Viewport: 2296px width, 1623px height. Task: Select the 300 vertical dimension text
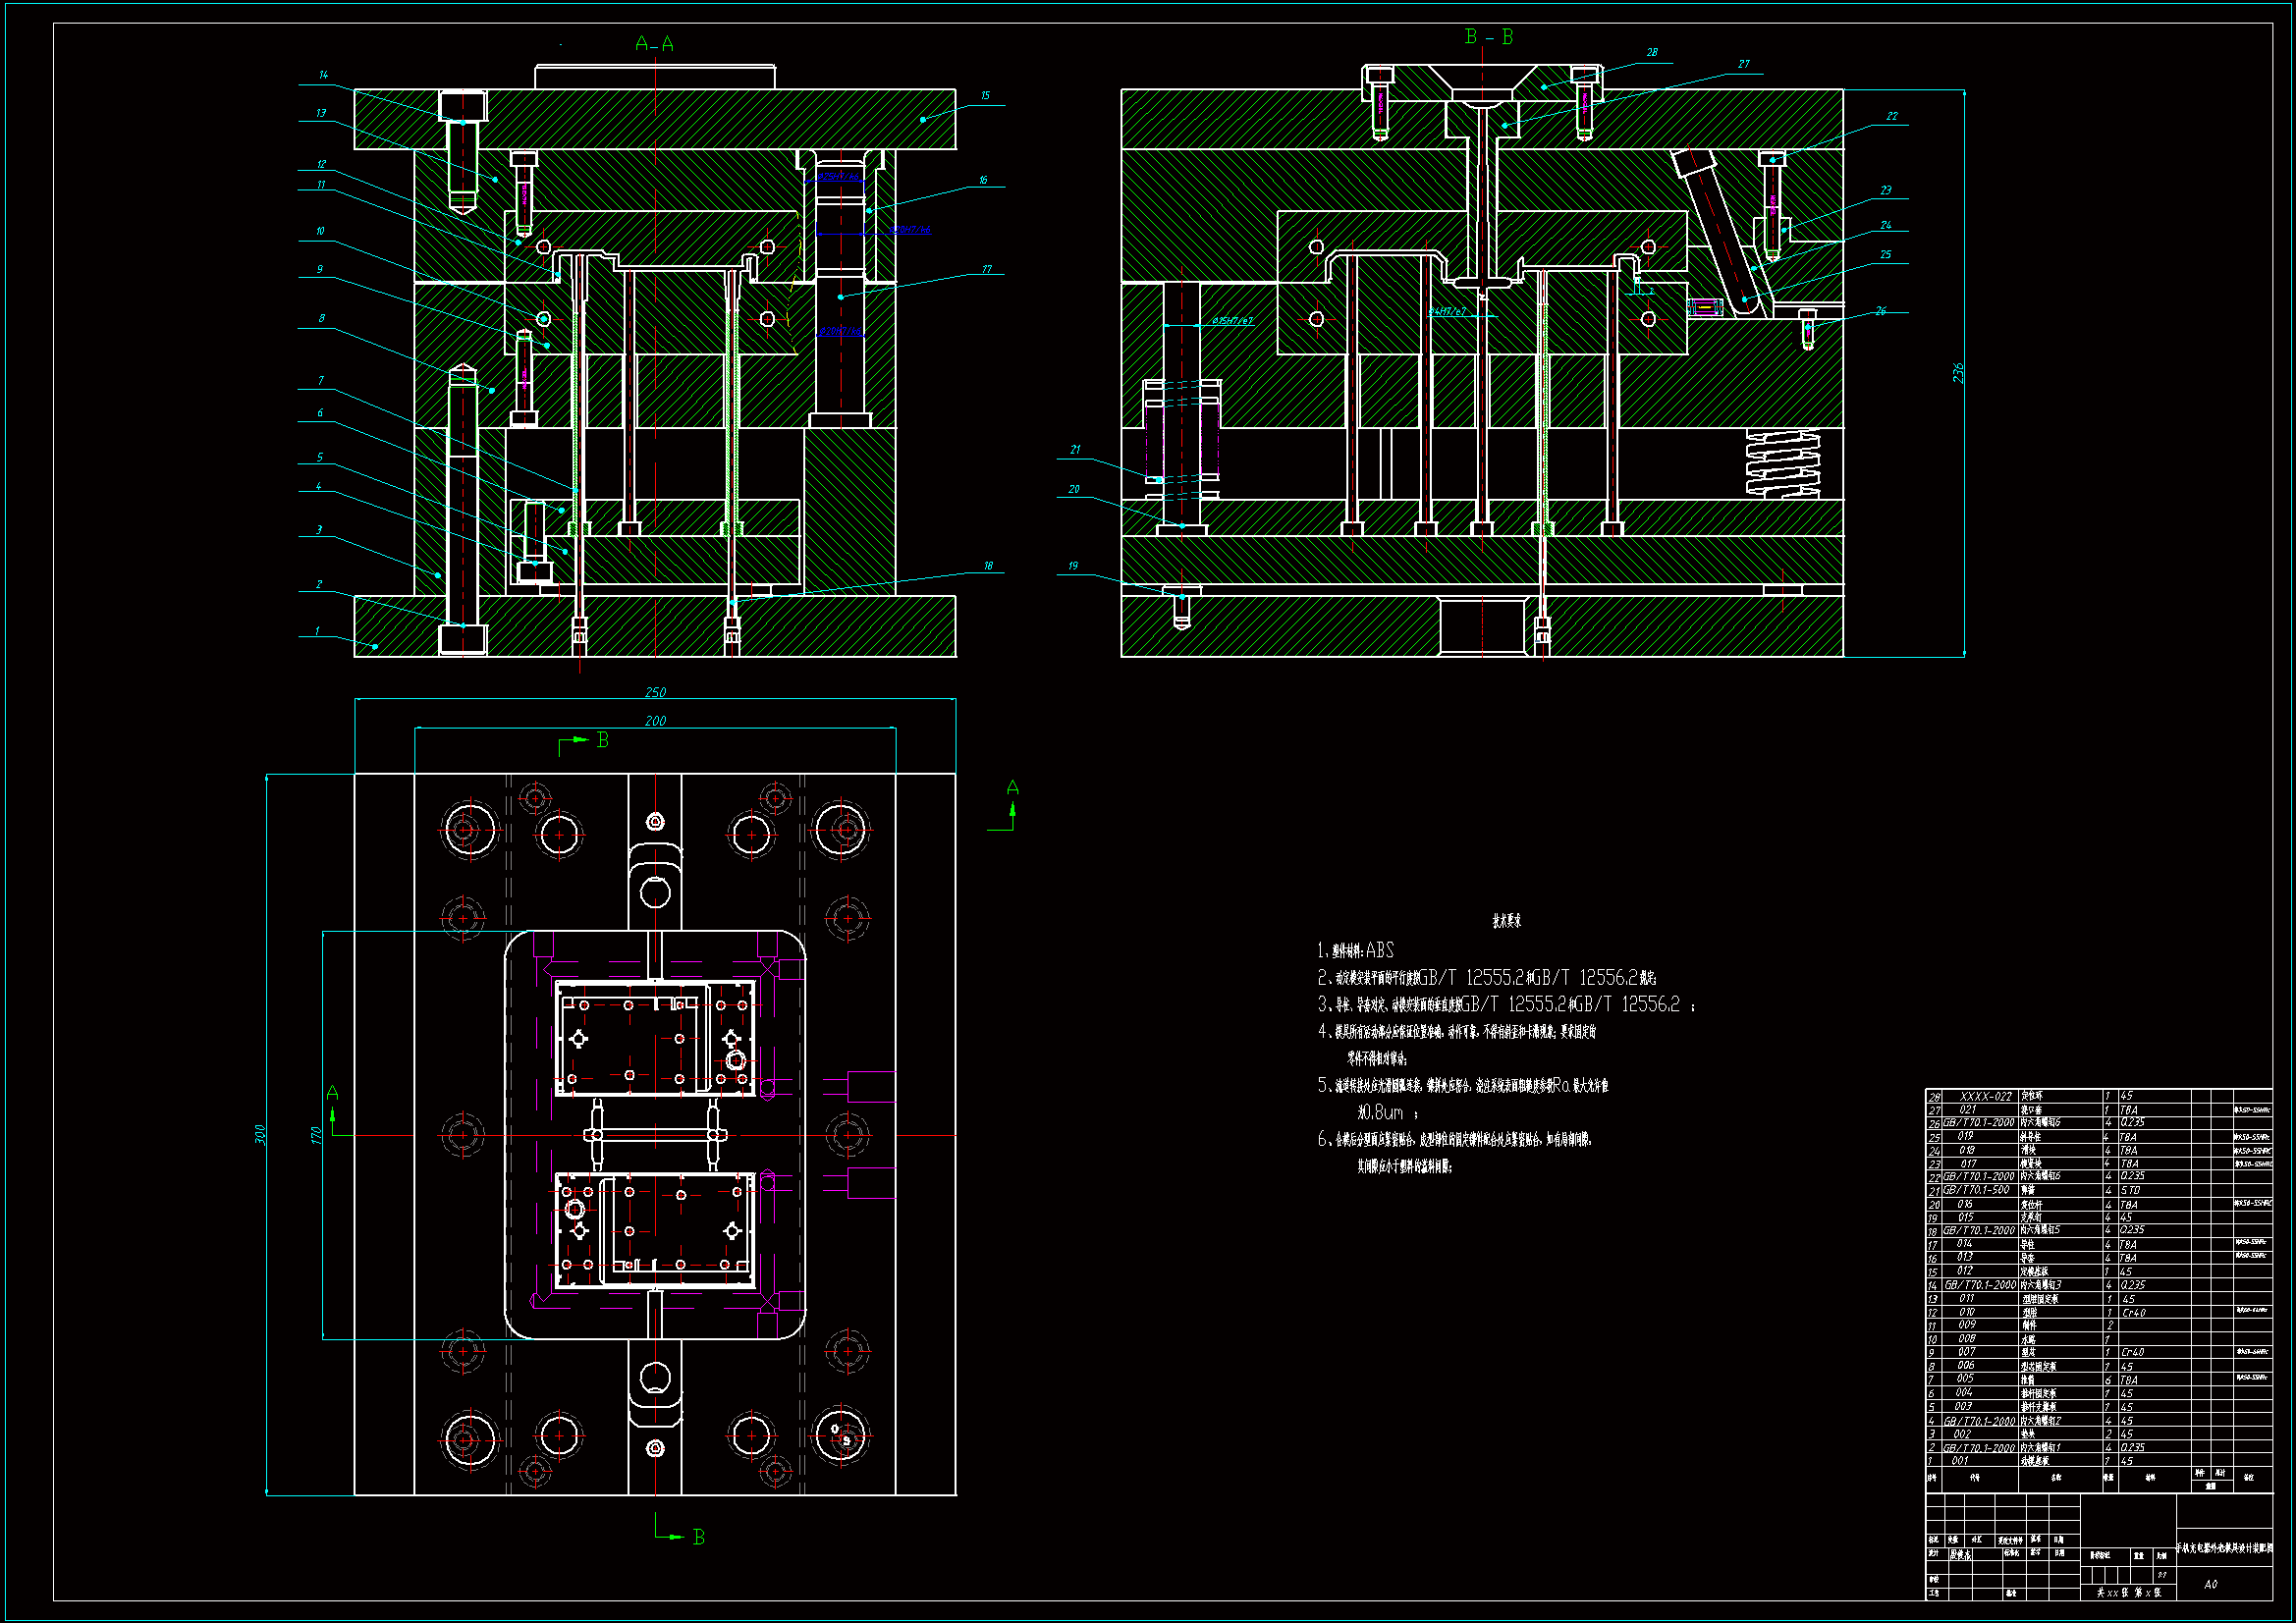[x=260, y=1135]
